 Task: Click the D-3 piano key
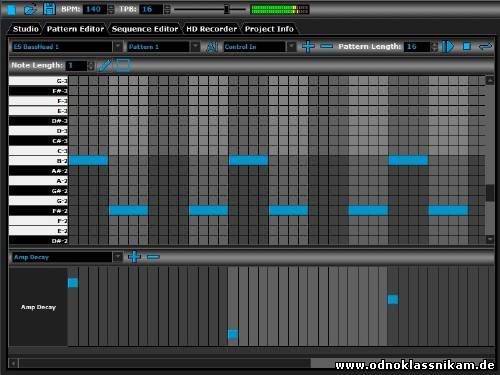point(38,131)
